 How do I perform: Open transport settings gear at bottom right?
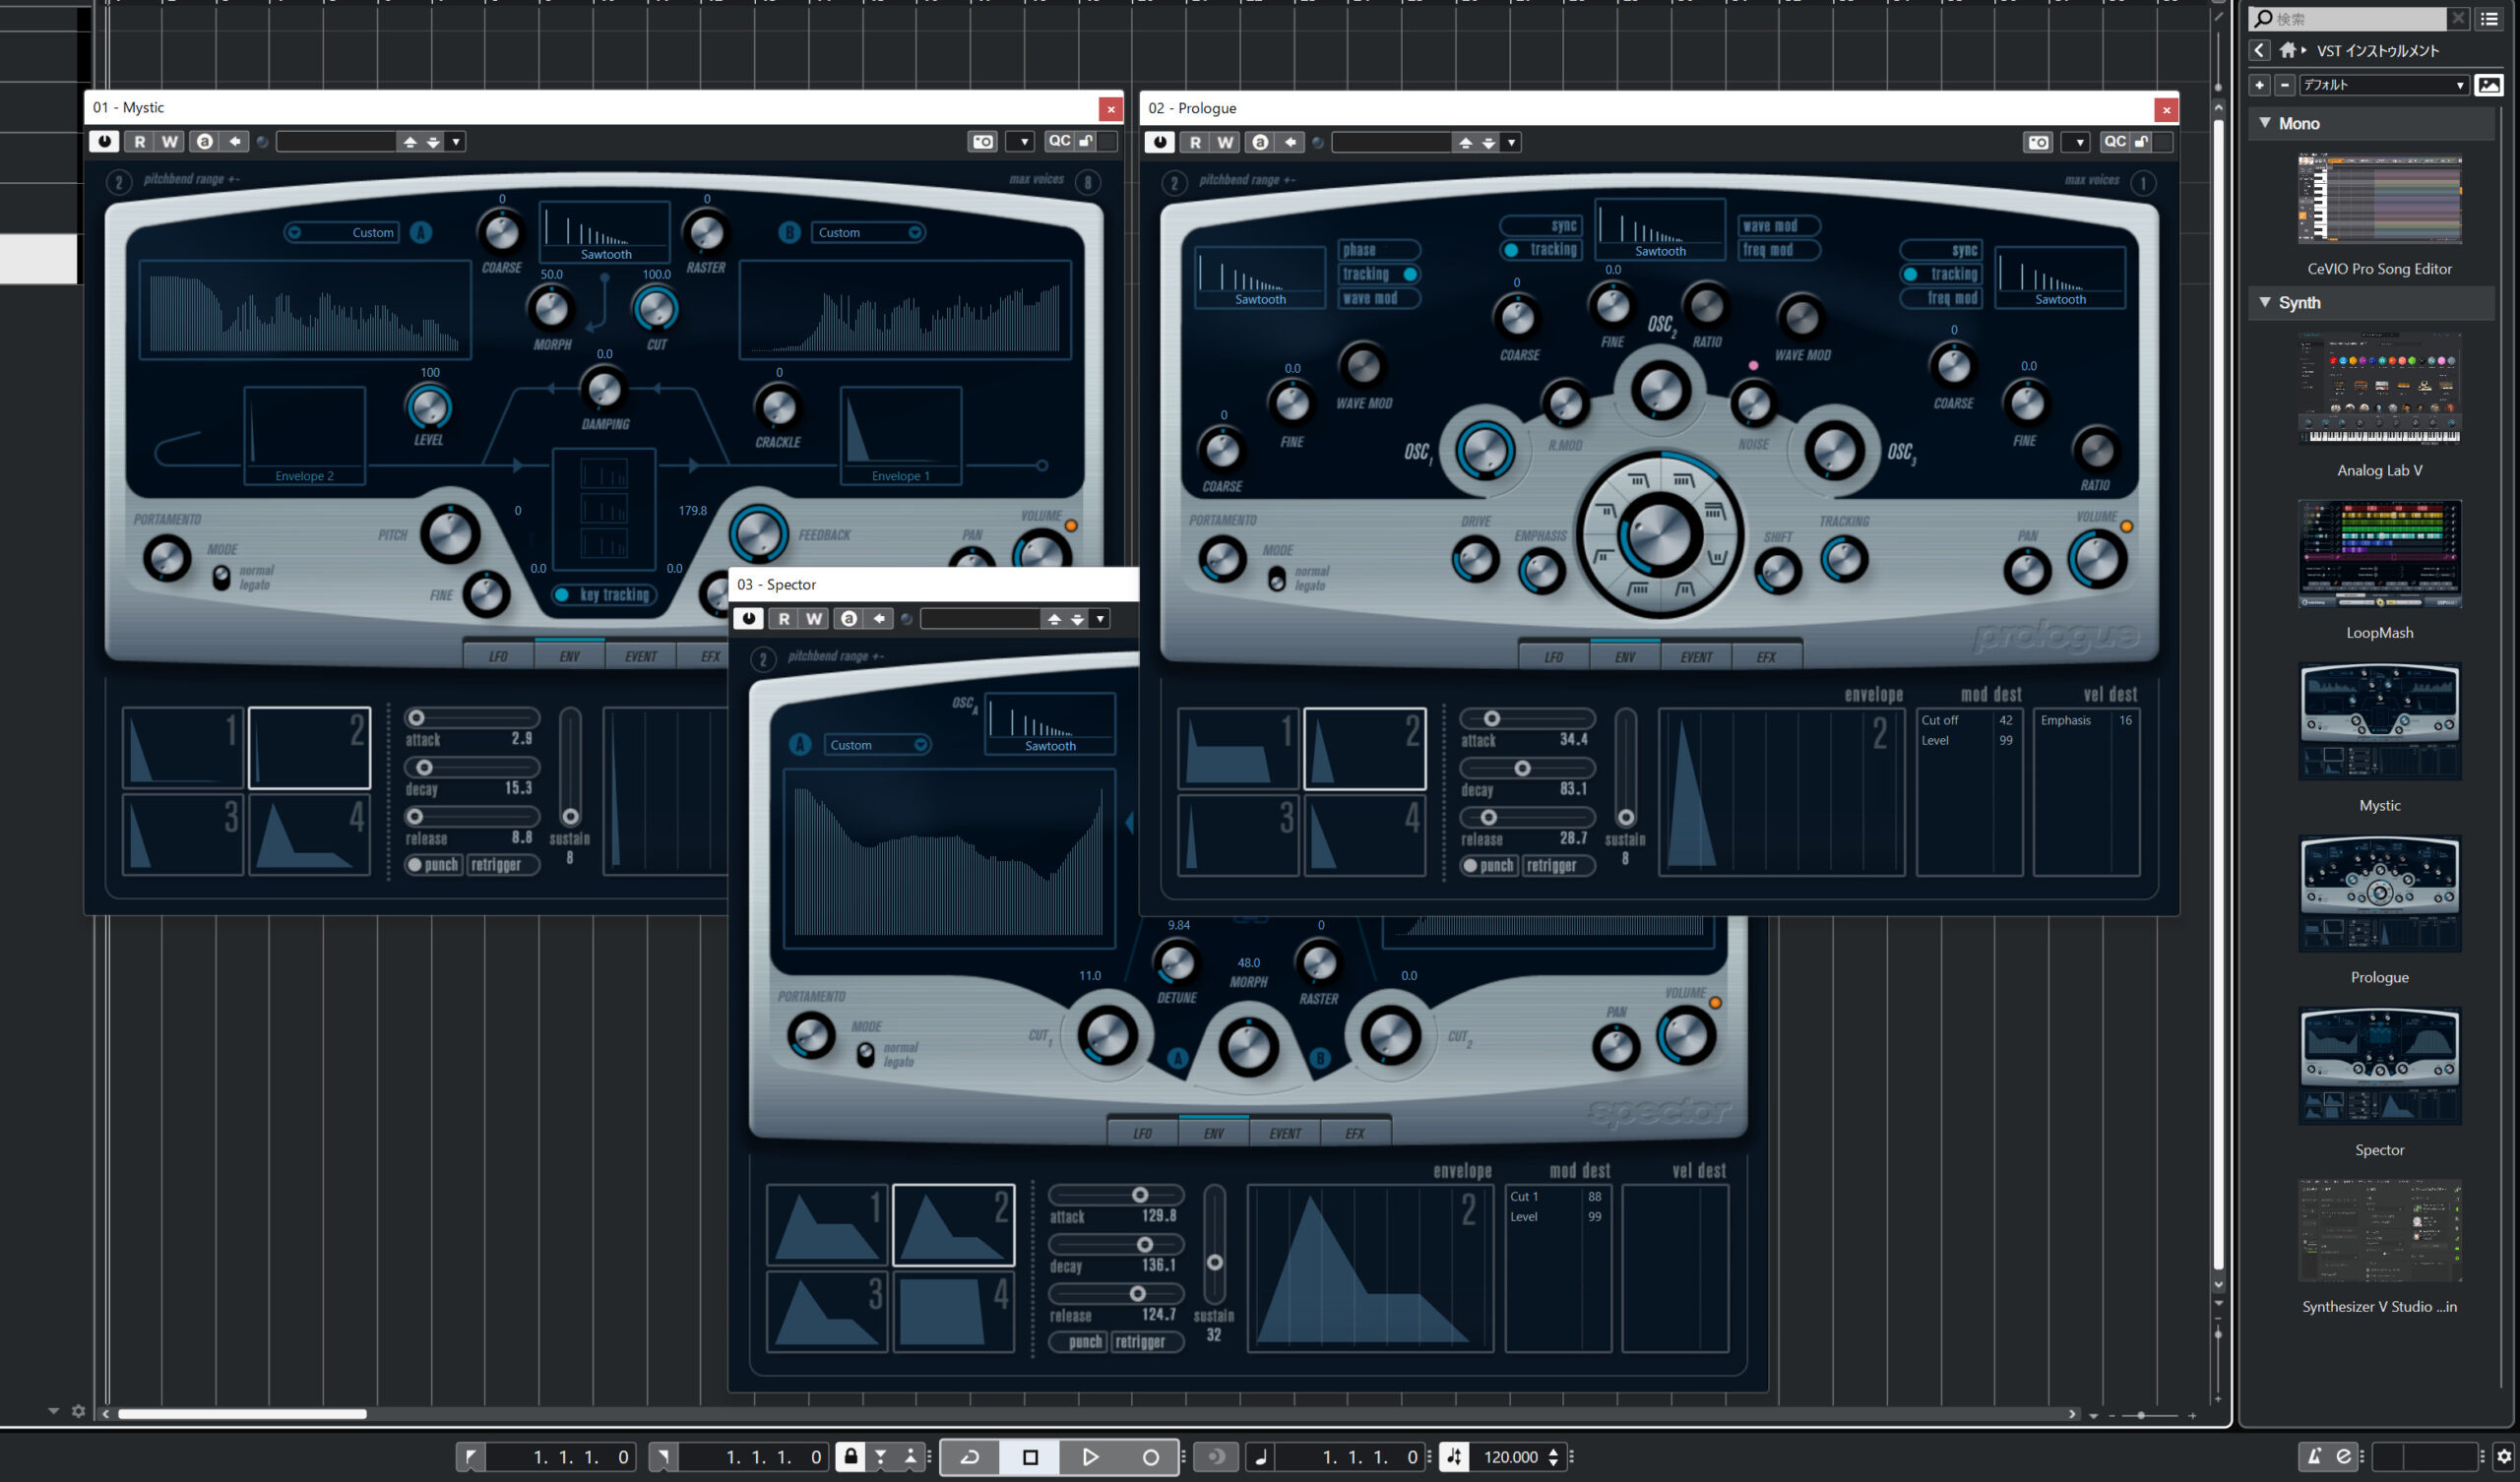pos(2504,1457)
